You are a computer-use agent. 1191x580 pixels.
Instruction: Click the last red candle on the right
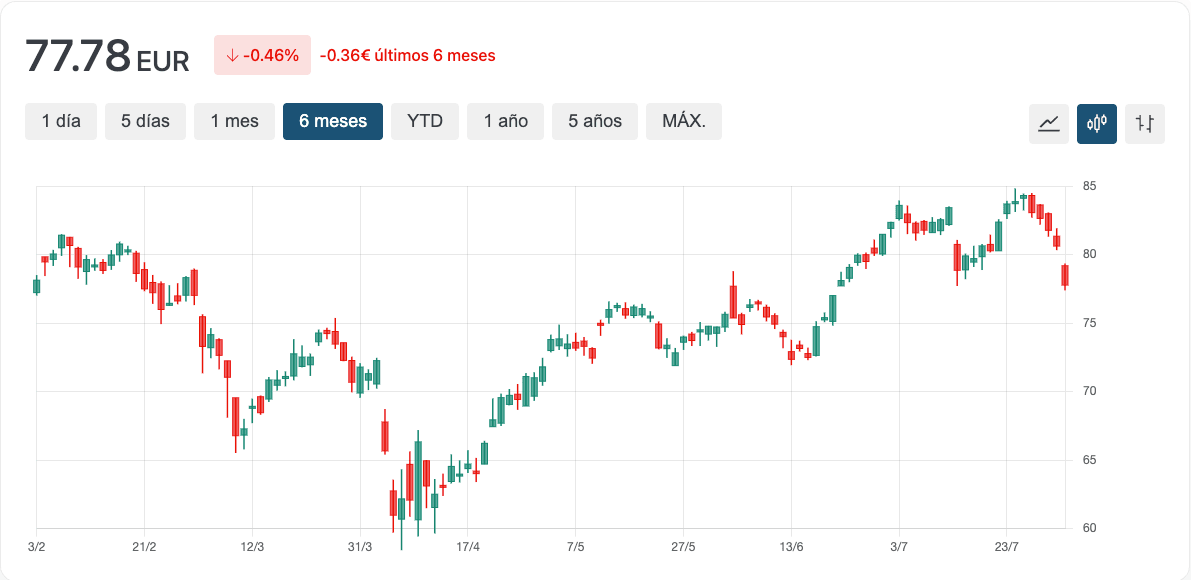point(1065,275)
